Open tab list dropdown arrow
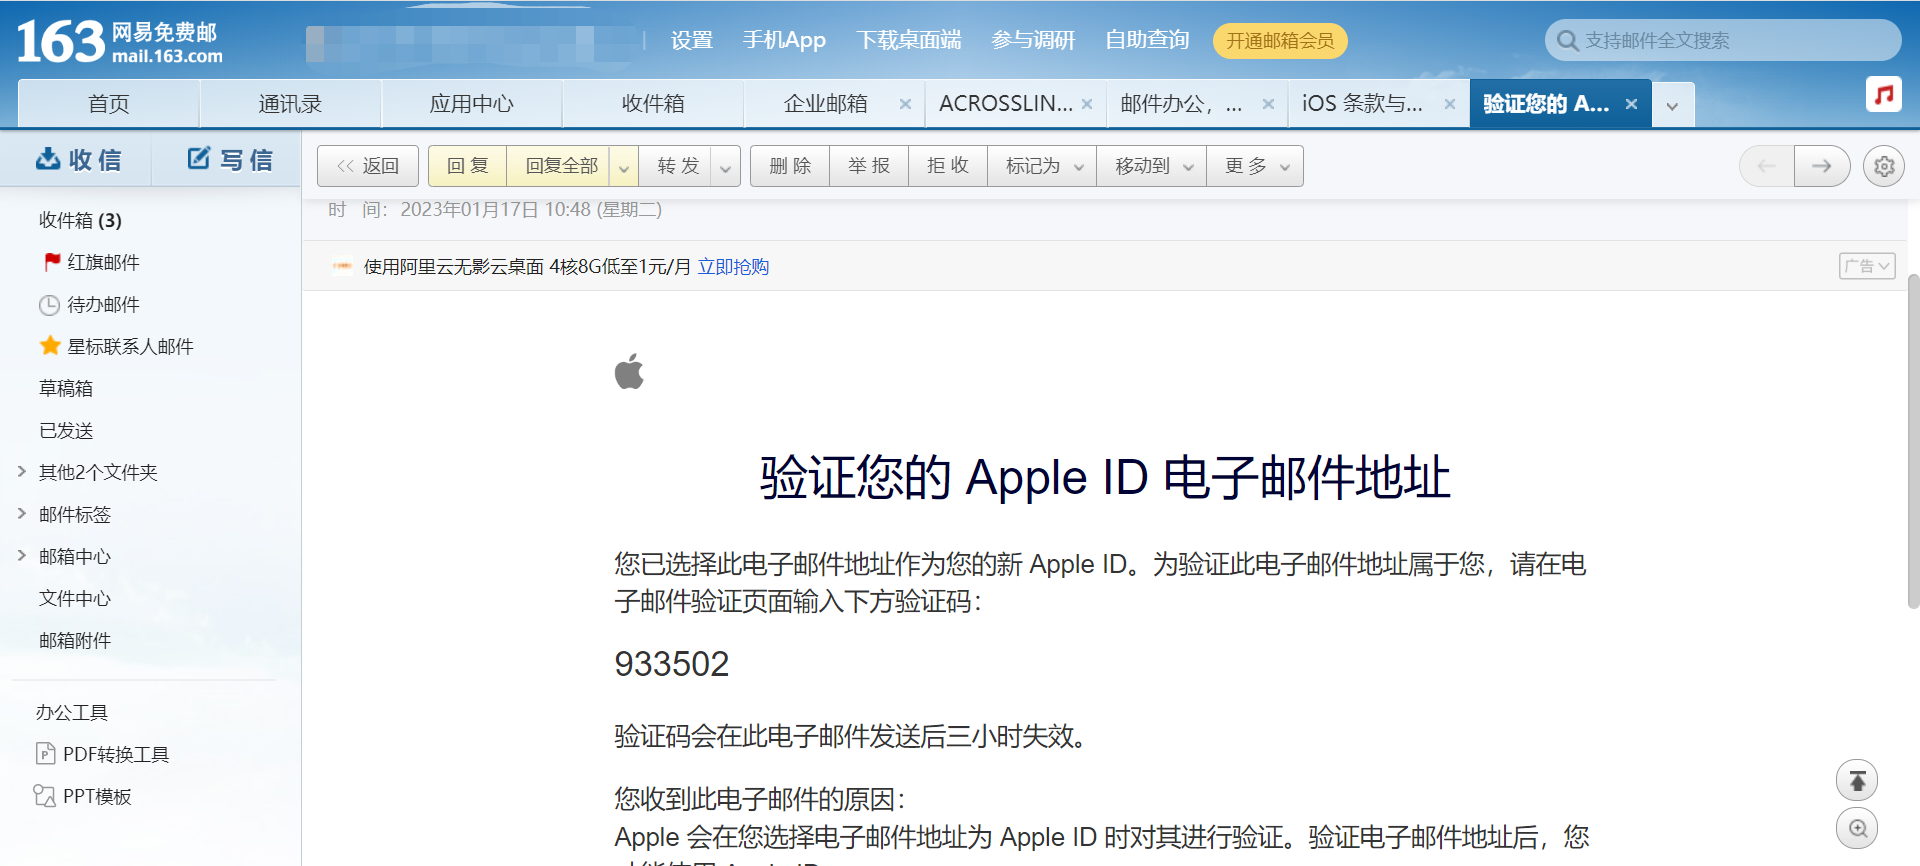 1672,105
